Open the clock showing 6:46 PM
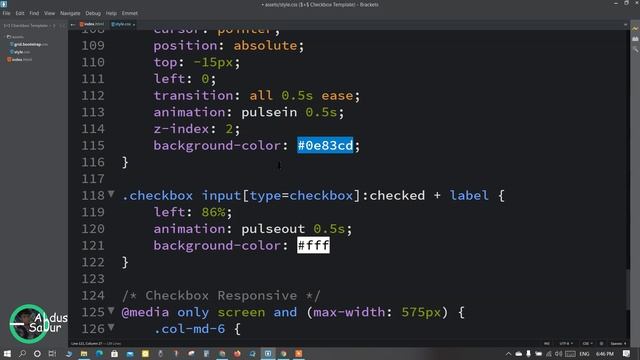This screenshot has width=640, height=360. (604, 354)
